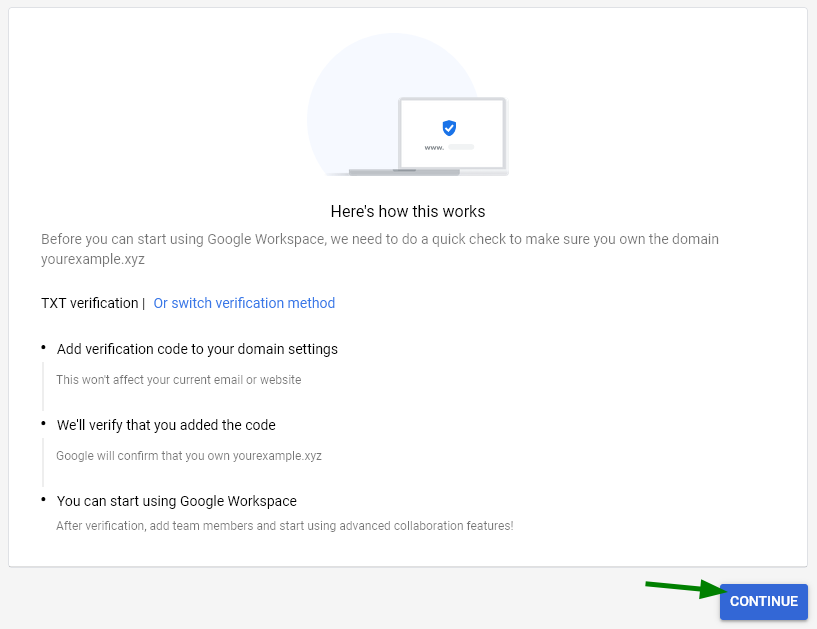Click the 'www.' text in the laptop illustration

pos(434,147)
